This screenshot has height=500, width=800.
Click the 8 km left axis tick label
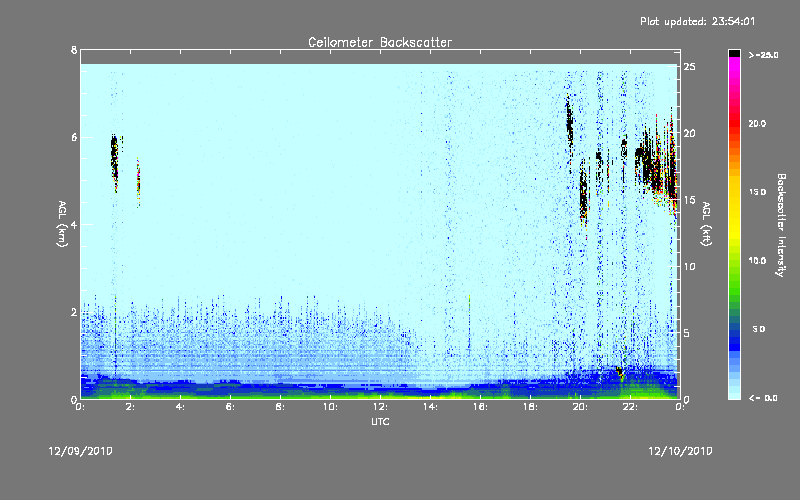pyautogui.click(x=74, y=50)
